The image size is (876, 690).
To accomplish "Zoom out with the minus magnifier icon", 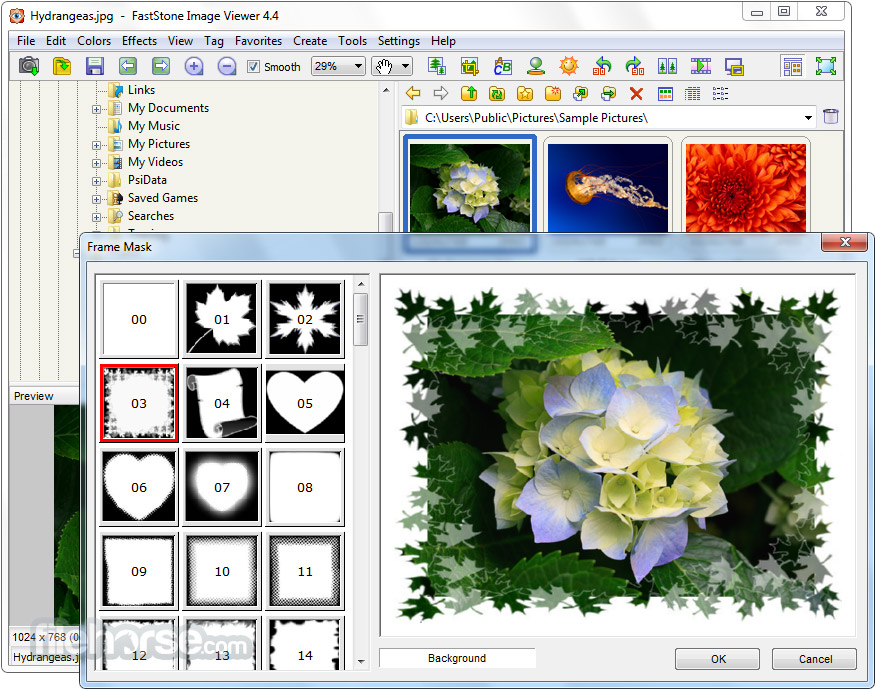I will click(x=226, y=66).
